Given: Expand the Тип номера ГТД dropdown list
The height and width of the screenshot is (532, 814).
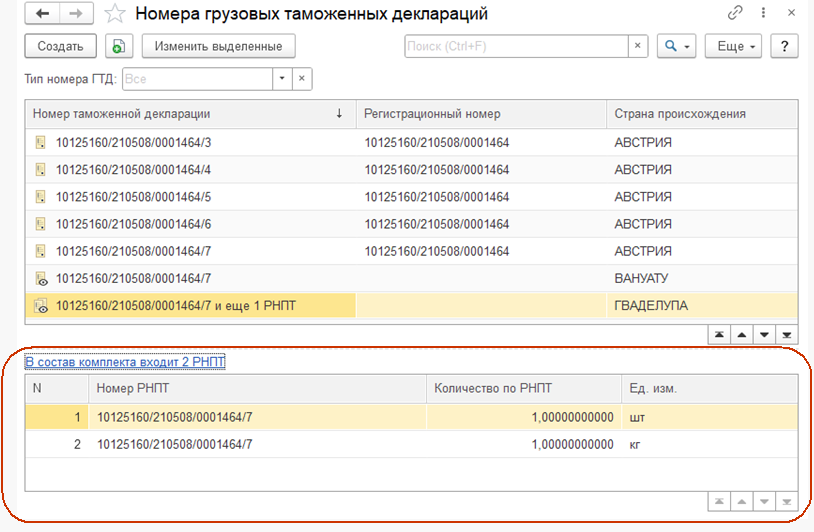Looking at the screenshot, I should click(281, 79).
